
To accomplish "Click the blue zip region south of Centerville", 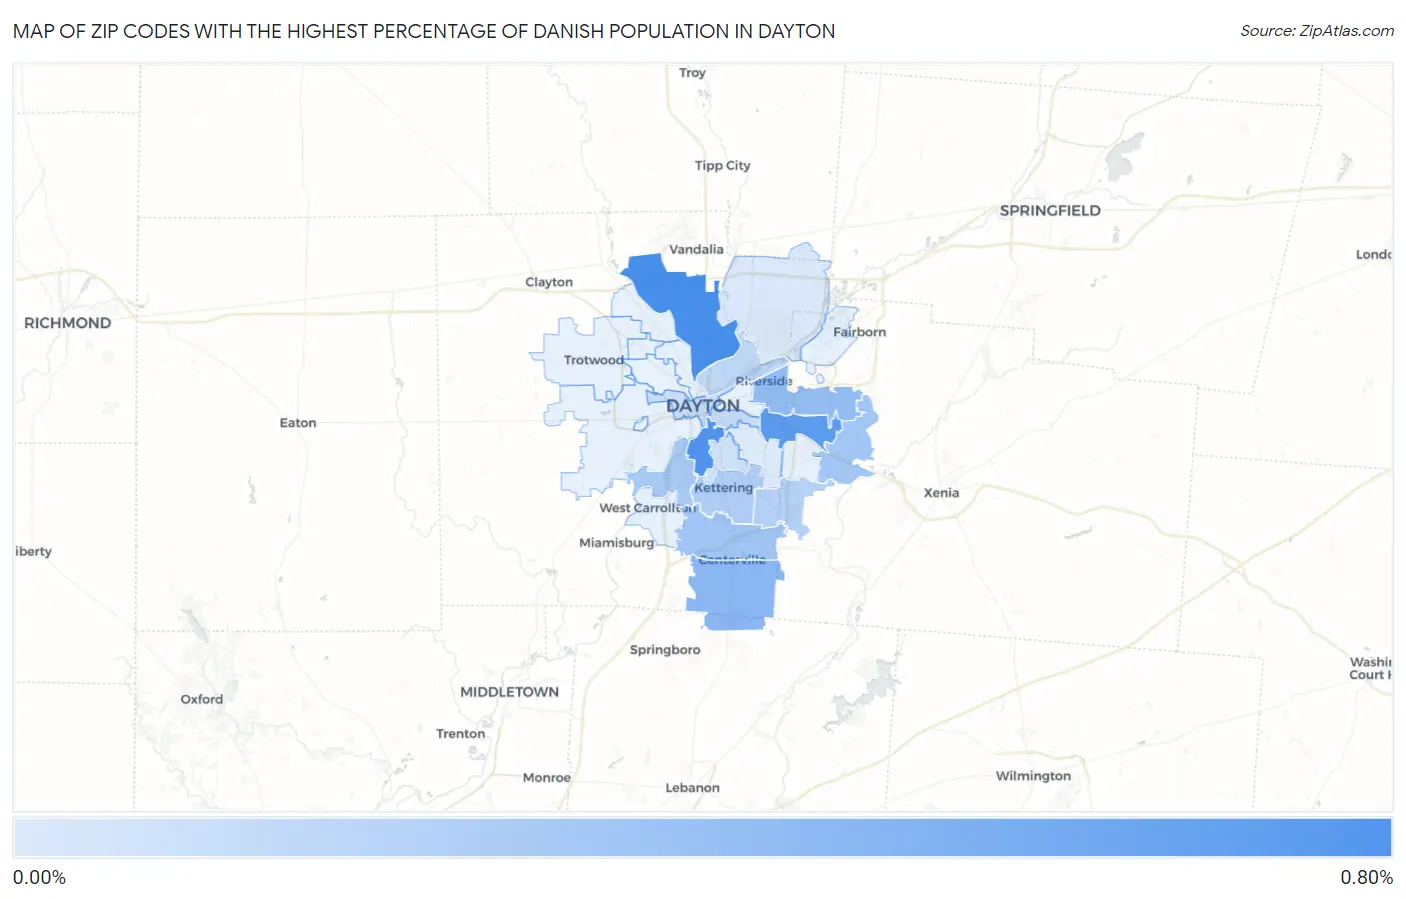I will pyautogui.click(x=735, y=592).
